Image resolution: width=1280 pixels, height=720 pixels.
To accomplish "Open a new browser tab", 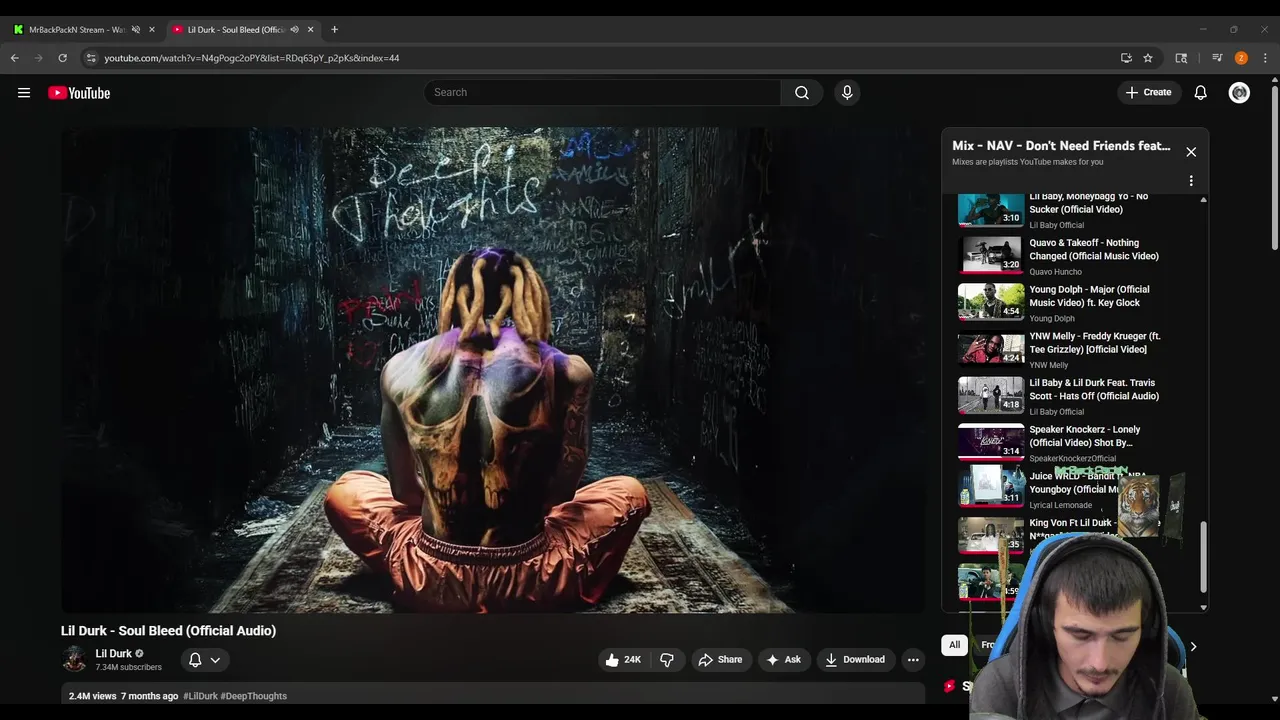I will pos(334,29).
